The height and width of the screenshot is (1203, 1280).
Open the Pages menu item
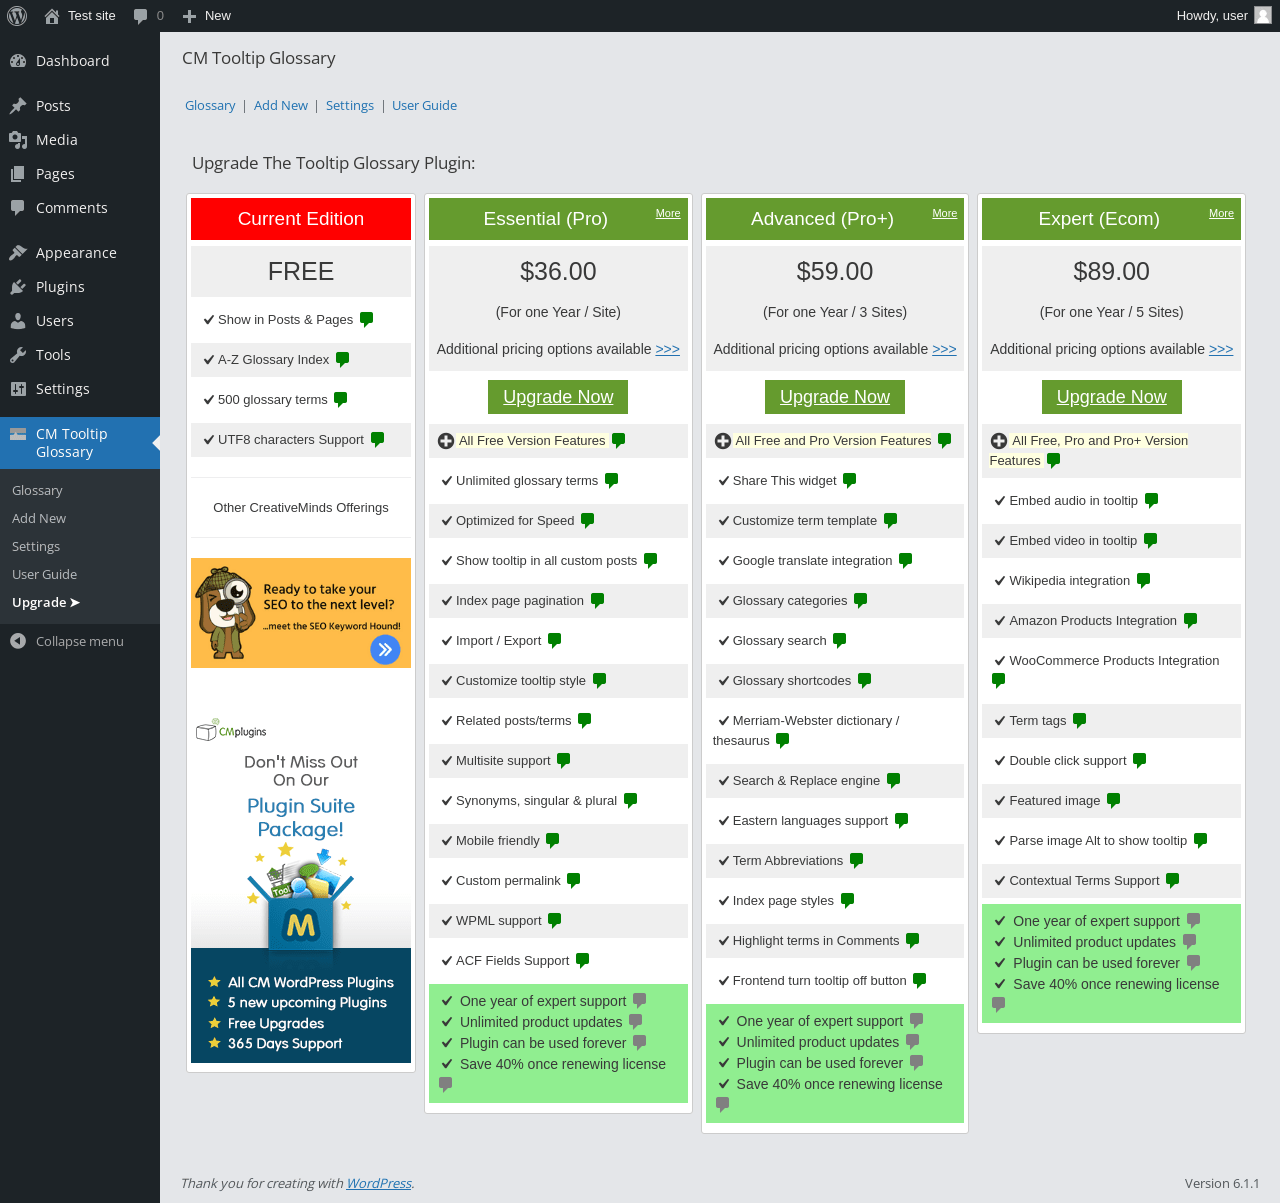[80, 174]
